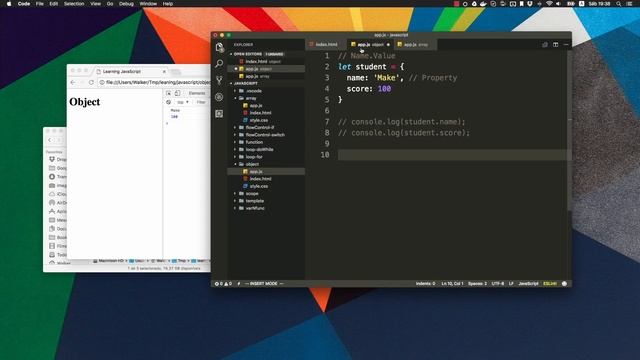Open the Go menu in menu bar
The height and width of the screenshot is (360, 640).
point(110,4)
